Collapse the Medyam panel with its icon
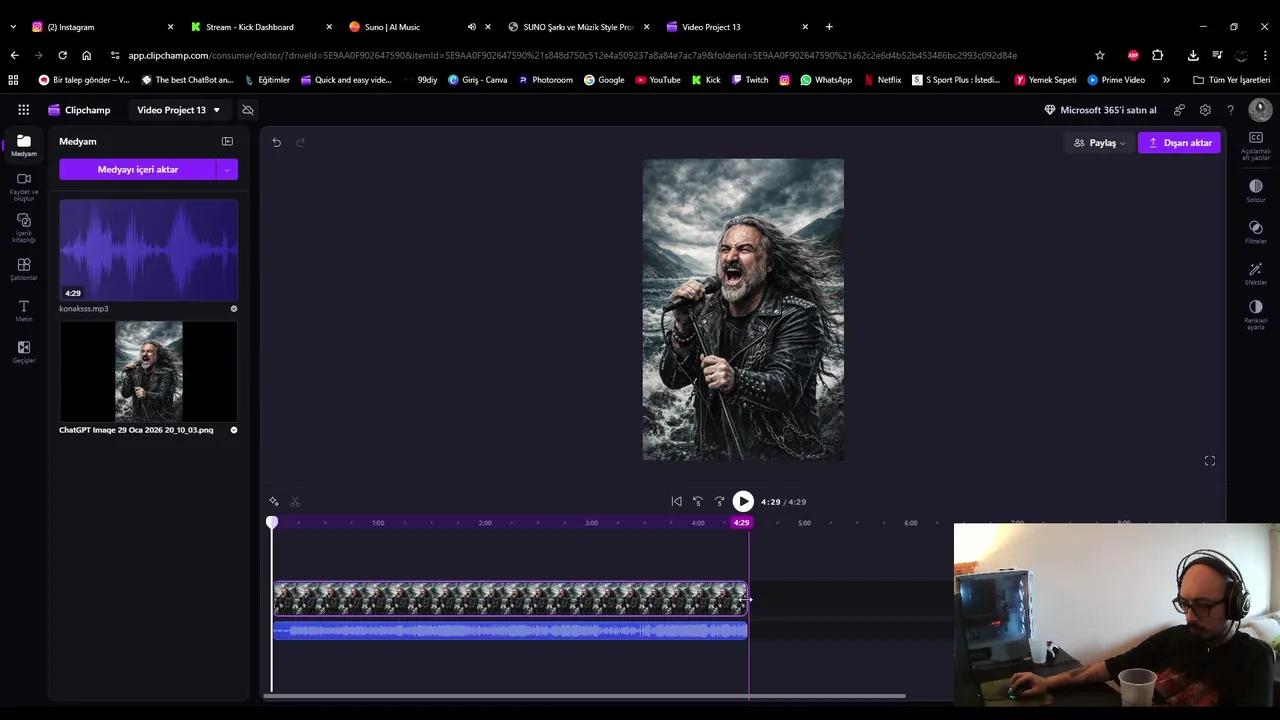Image resolution: width=1280 pixels, height=720 pixels. [227, 142]
